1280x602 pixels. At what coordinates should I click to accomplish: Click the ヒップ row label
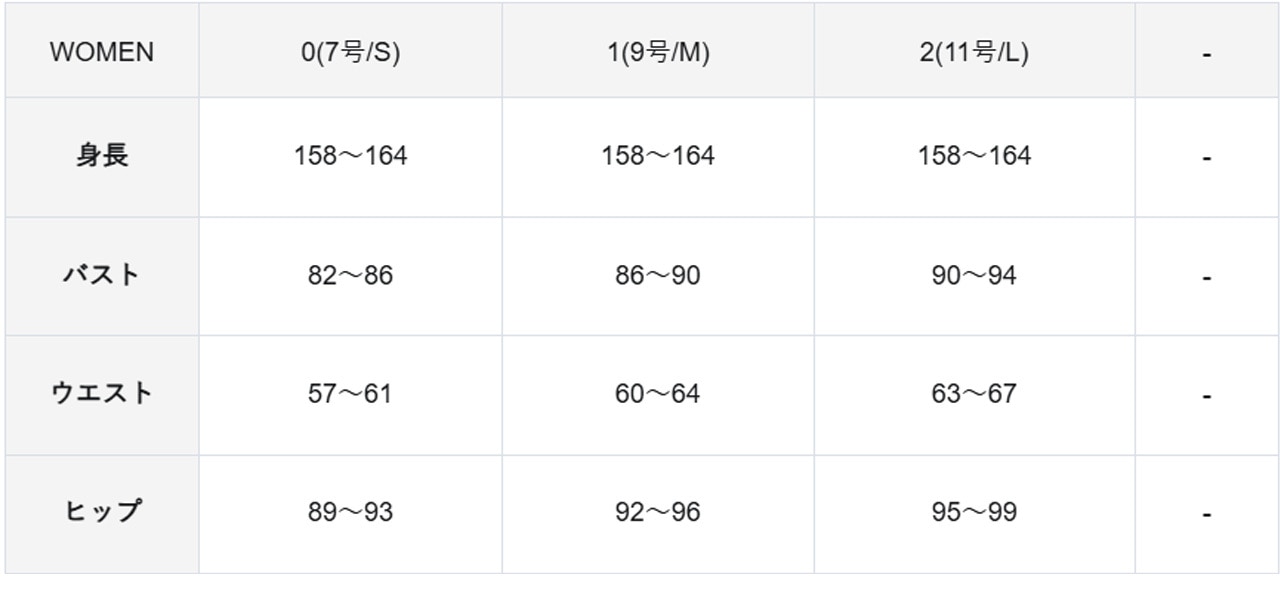102,512
